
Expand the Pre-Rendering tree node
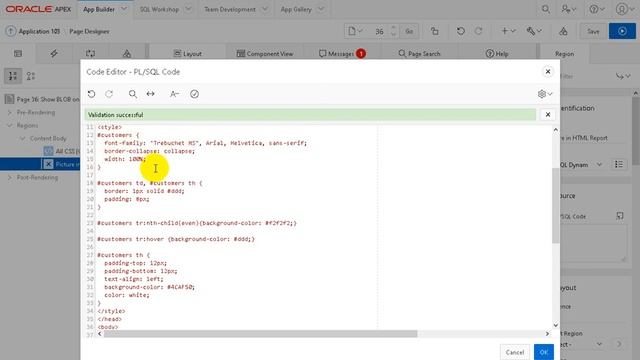point(10,112)
